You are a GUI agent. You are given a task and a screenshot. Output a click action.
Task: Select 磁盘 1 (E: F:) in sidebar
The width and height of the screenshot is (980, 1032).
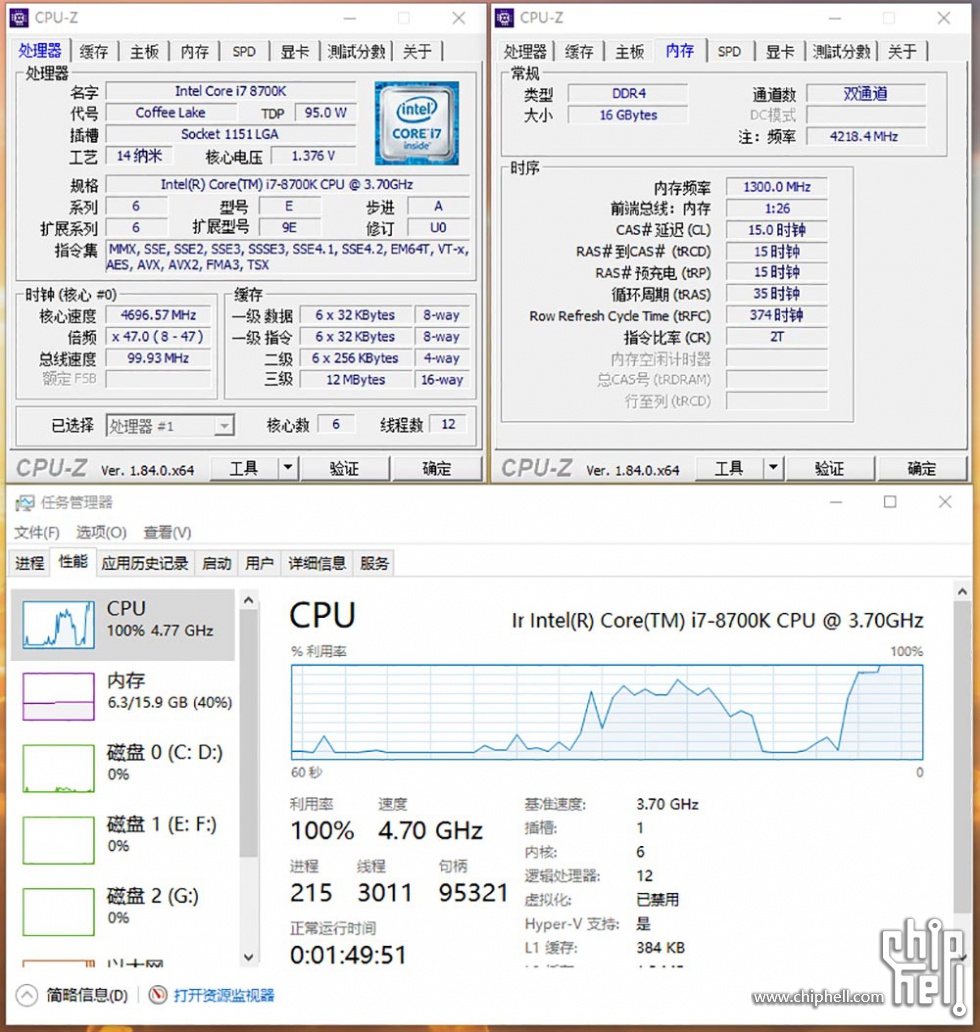click(123, 839)
